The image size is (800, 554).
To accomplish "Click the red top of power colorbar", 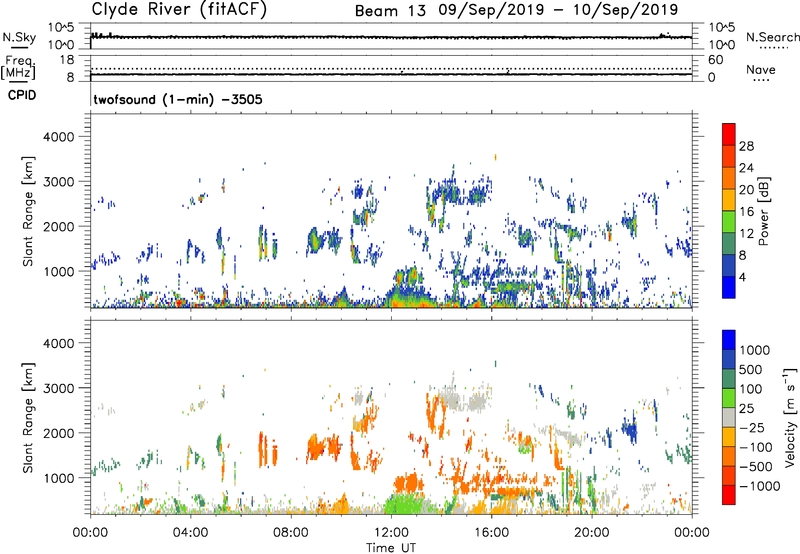I will (x=729, y=134).
